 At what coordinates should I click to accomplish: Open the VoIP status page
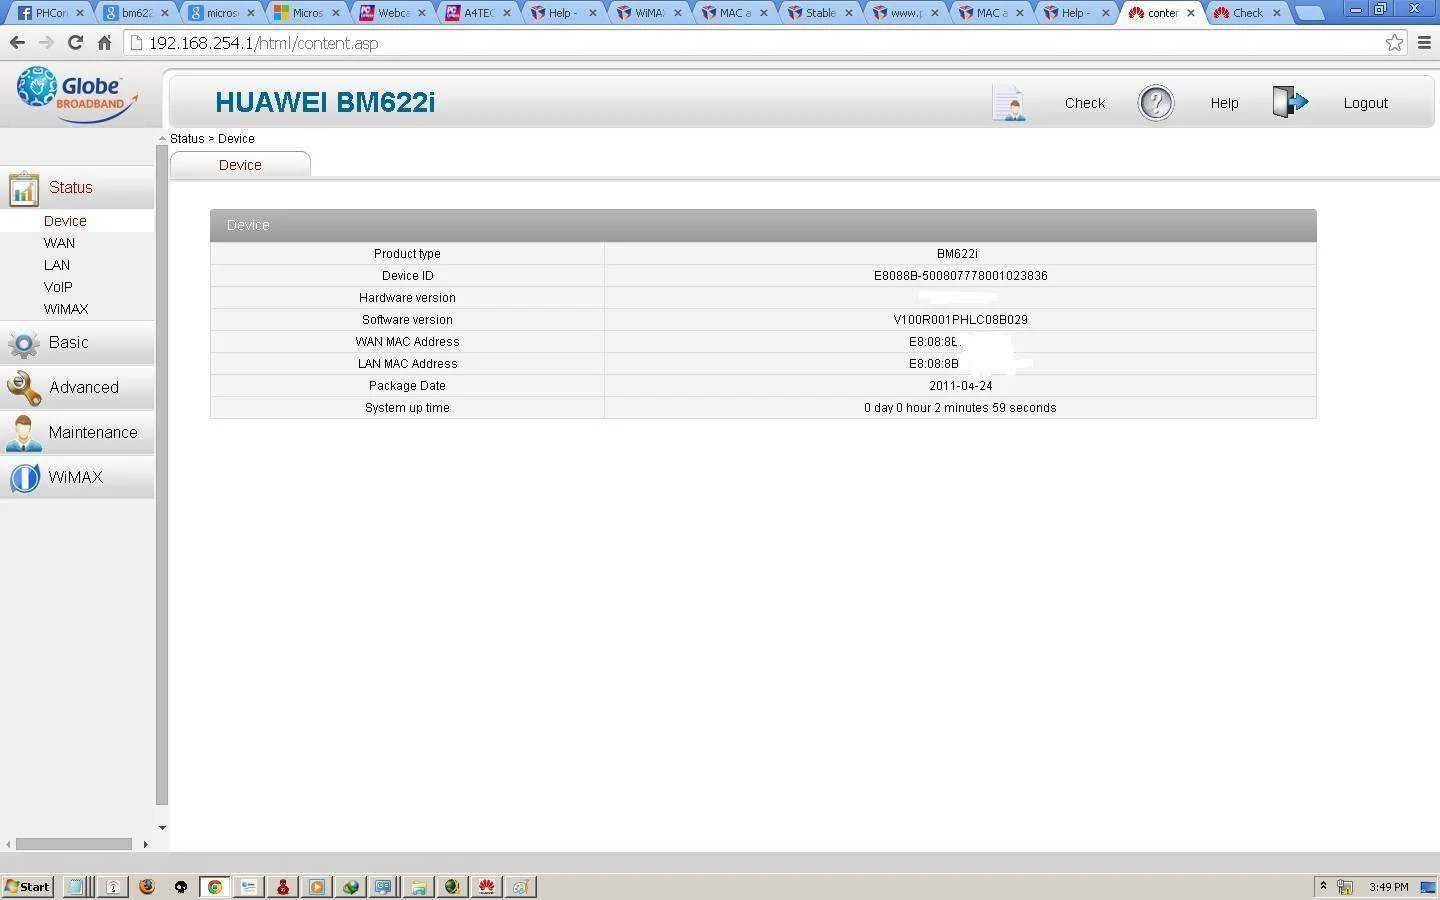(x=58, y=287)
